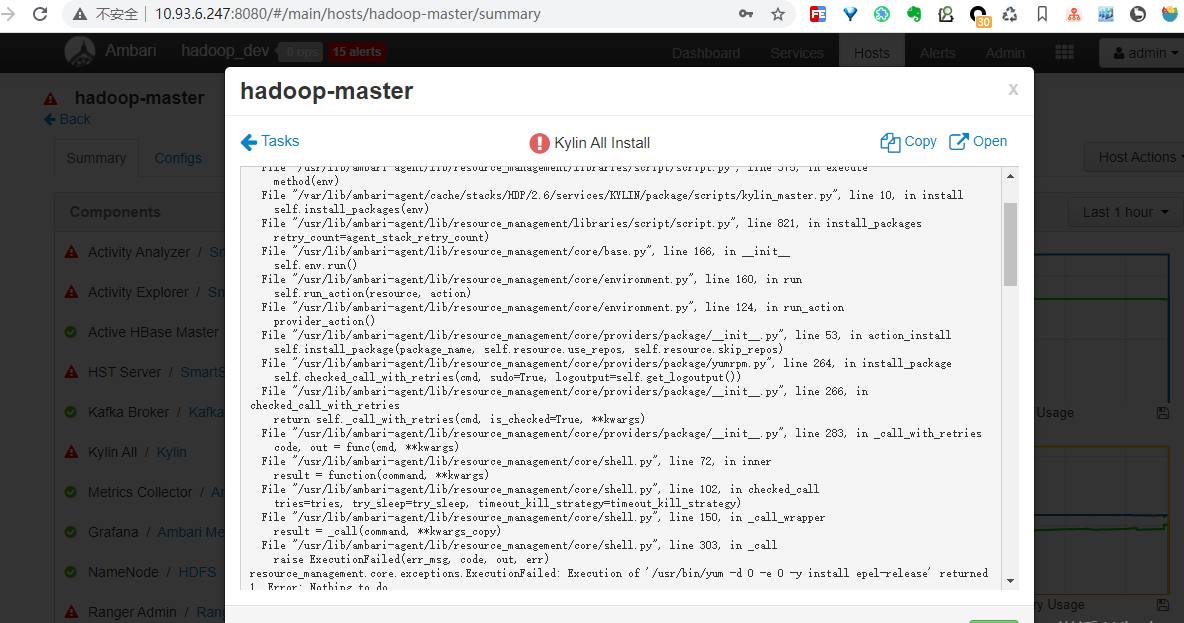
Task: Open the Kylin service link
Action: (171, 452)
